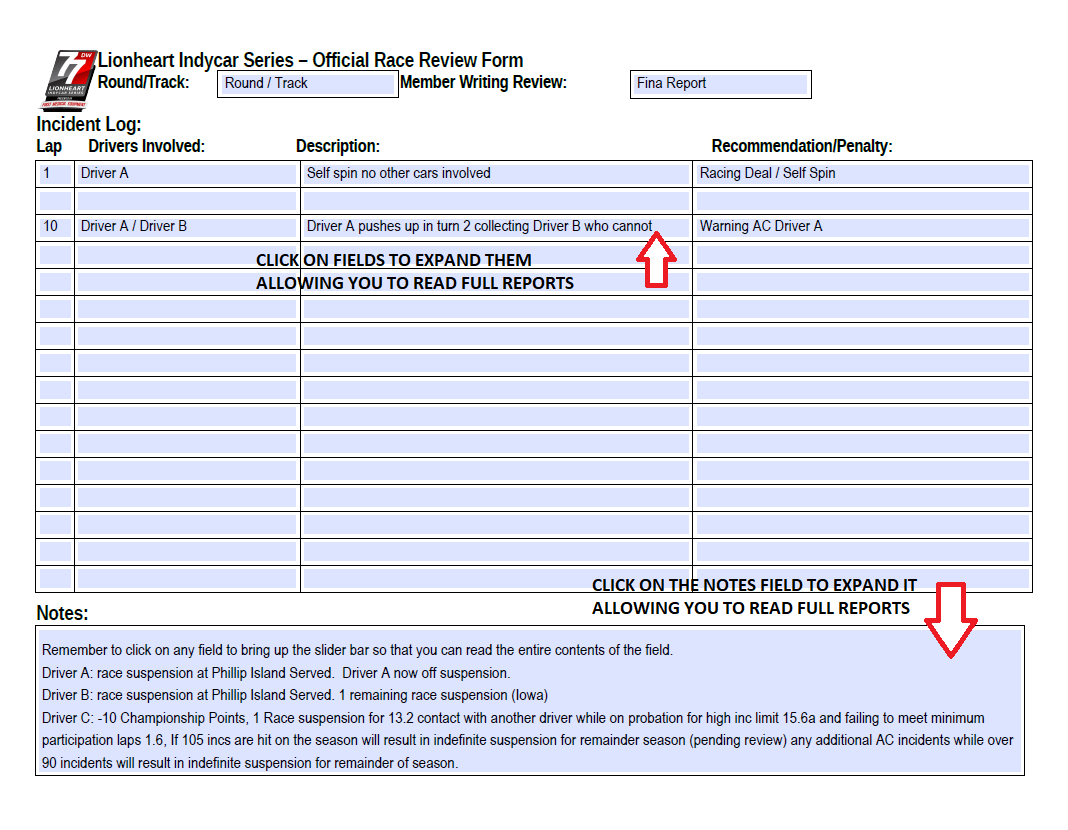This screenshot has height=830, width=1068.
Task: Click the 'Description:' column header
Action: (x=338, y=146)
